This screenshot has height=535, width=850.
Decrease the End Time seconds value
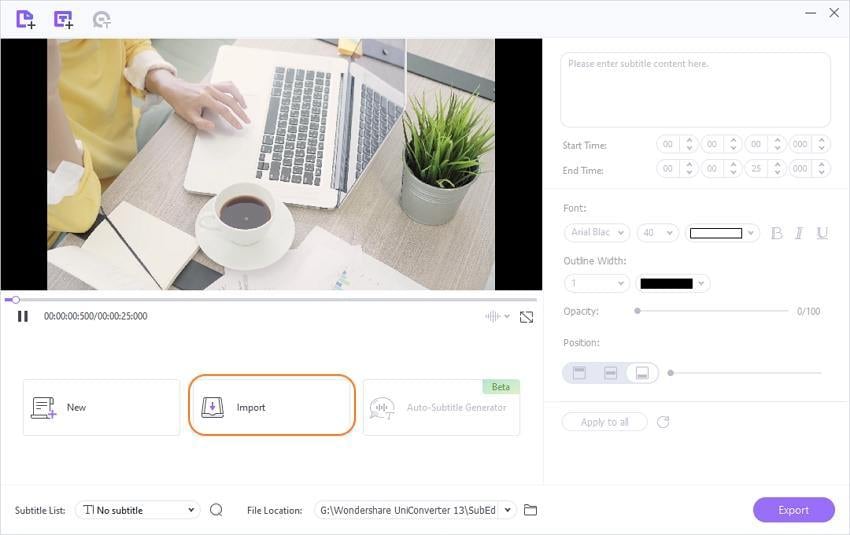click(x=777, y=172)
